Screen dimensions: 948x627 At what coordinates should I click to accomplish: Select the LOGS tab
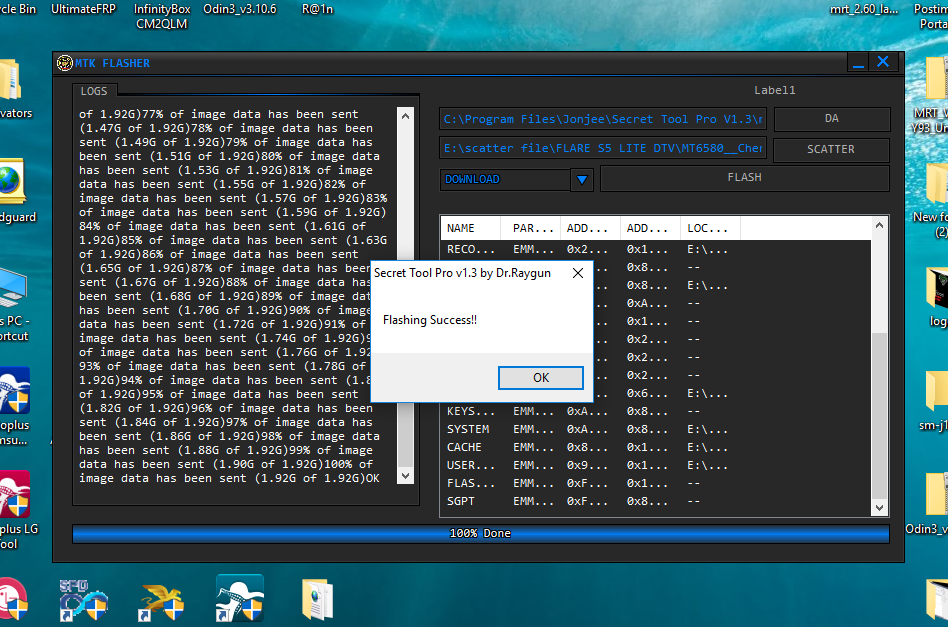coord(94,91)
